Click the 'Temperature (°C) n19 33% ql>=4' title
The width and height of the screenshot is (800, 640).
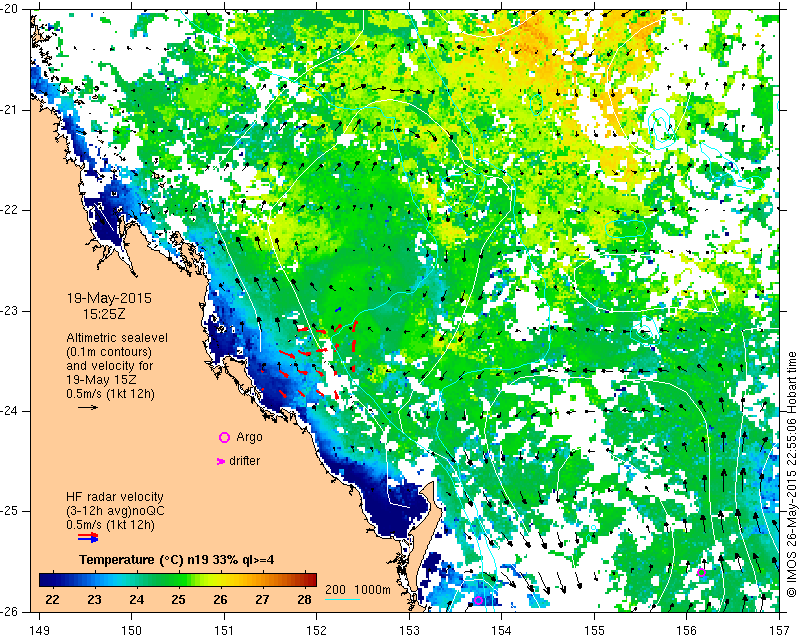(177, 560)
